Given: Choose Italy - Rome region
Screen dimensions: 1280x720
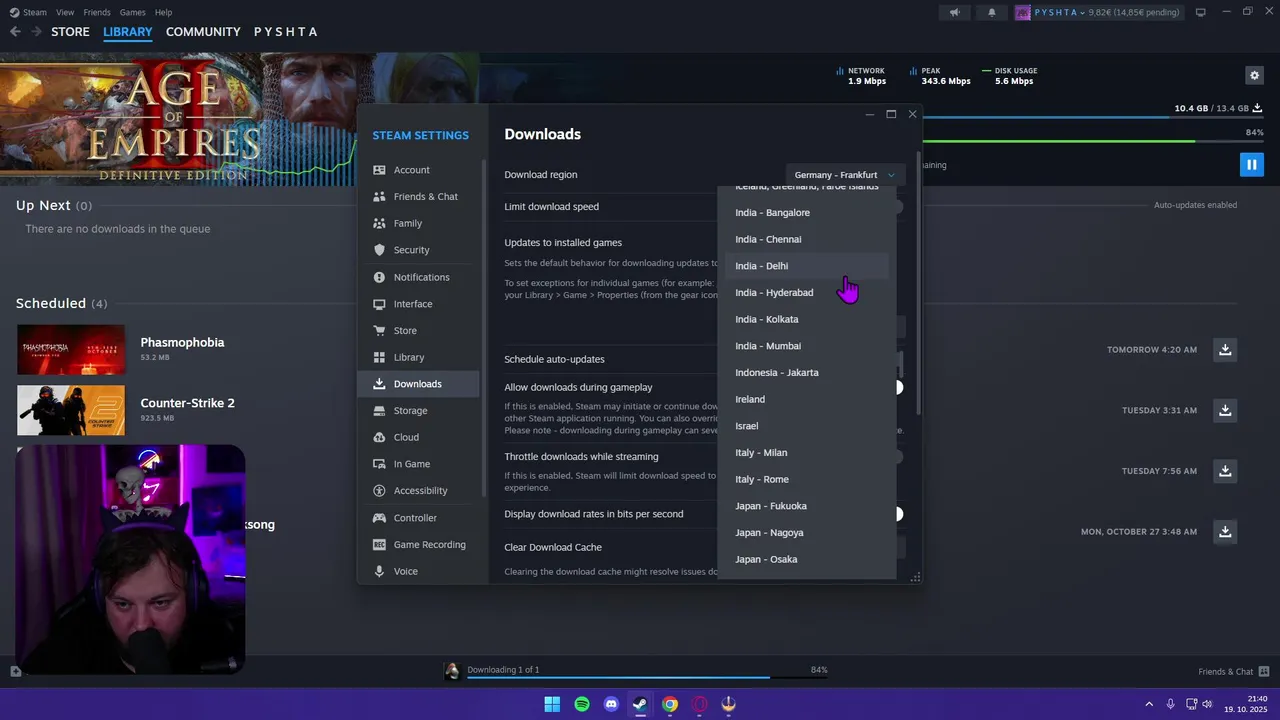Looking at the screenshot, I should click(x=807, y=479).
